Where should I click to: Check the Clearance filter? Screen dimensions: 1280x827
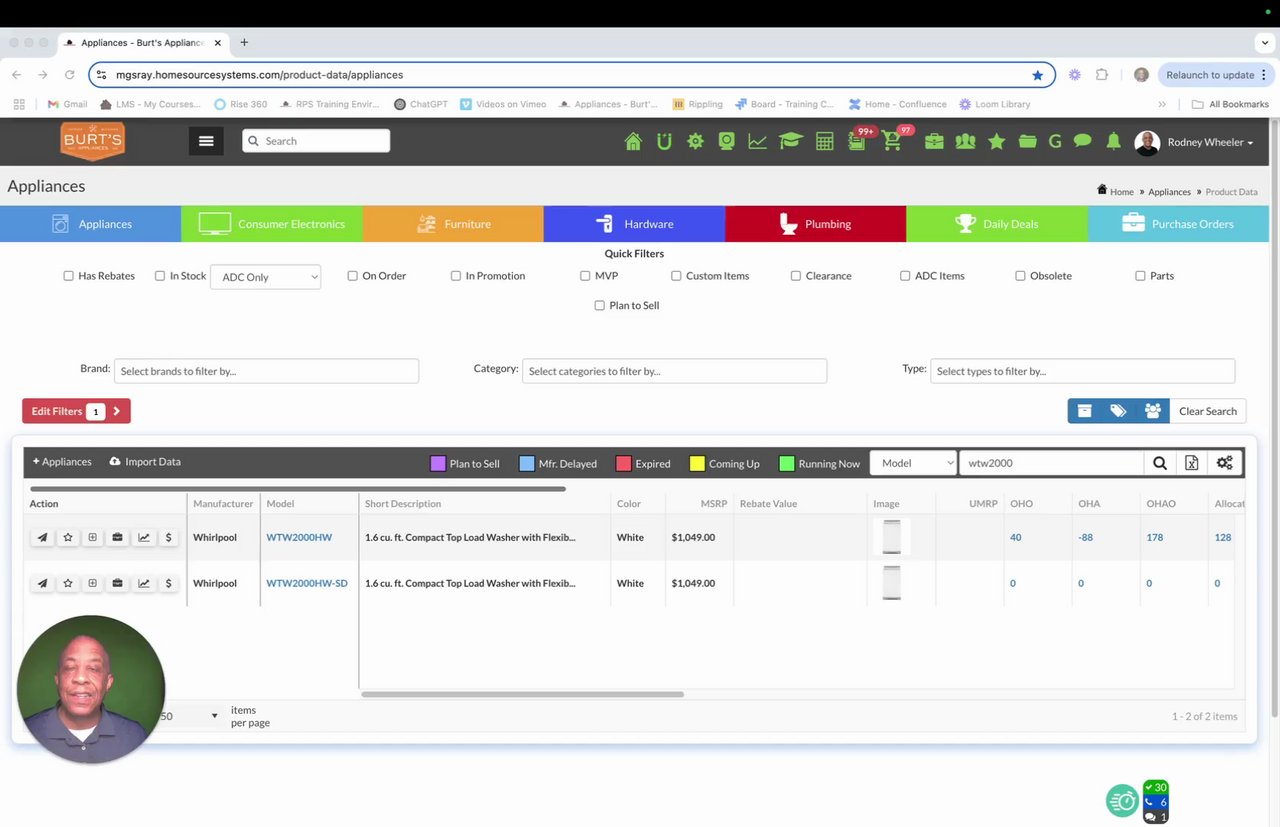pyautogui.click(x=796, y=276)
